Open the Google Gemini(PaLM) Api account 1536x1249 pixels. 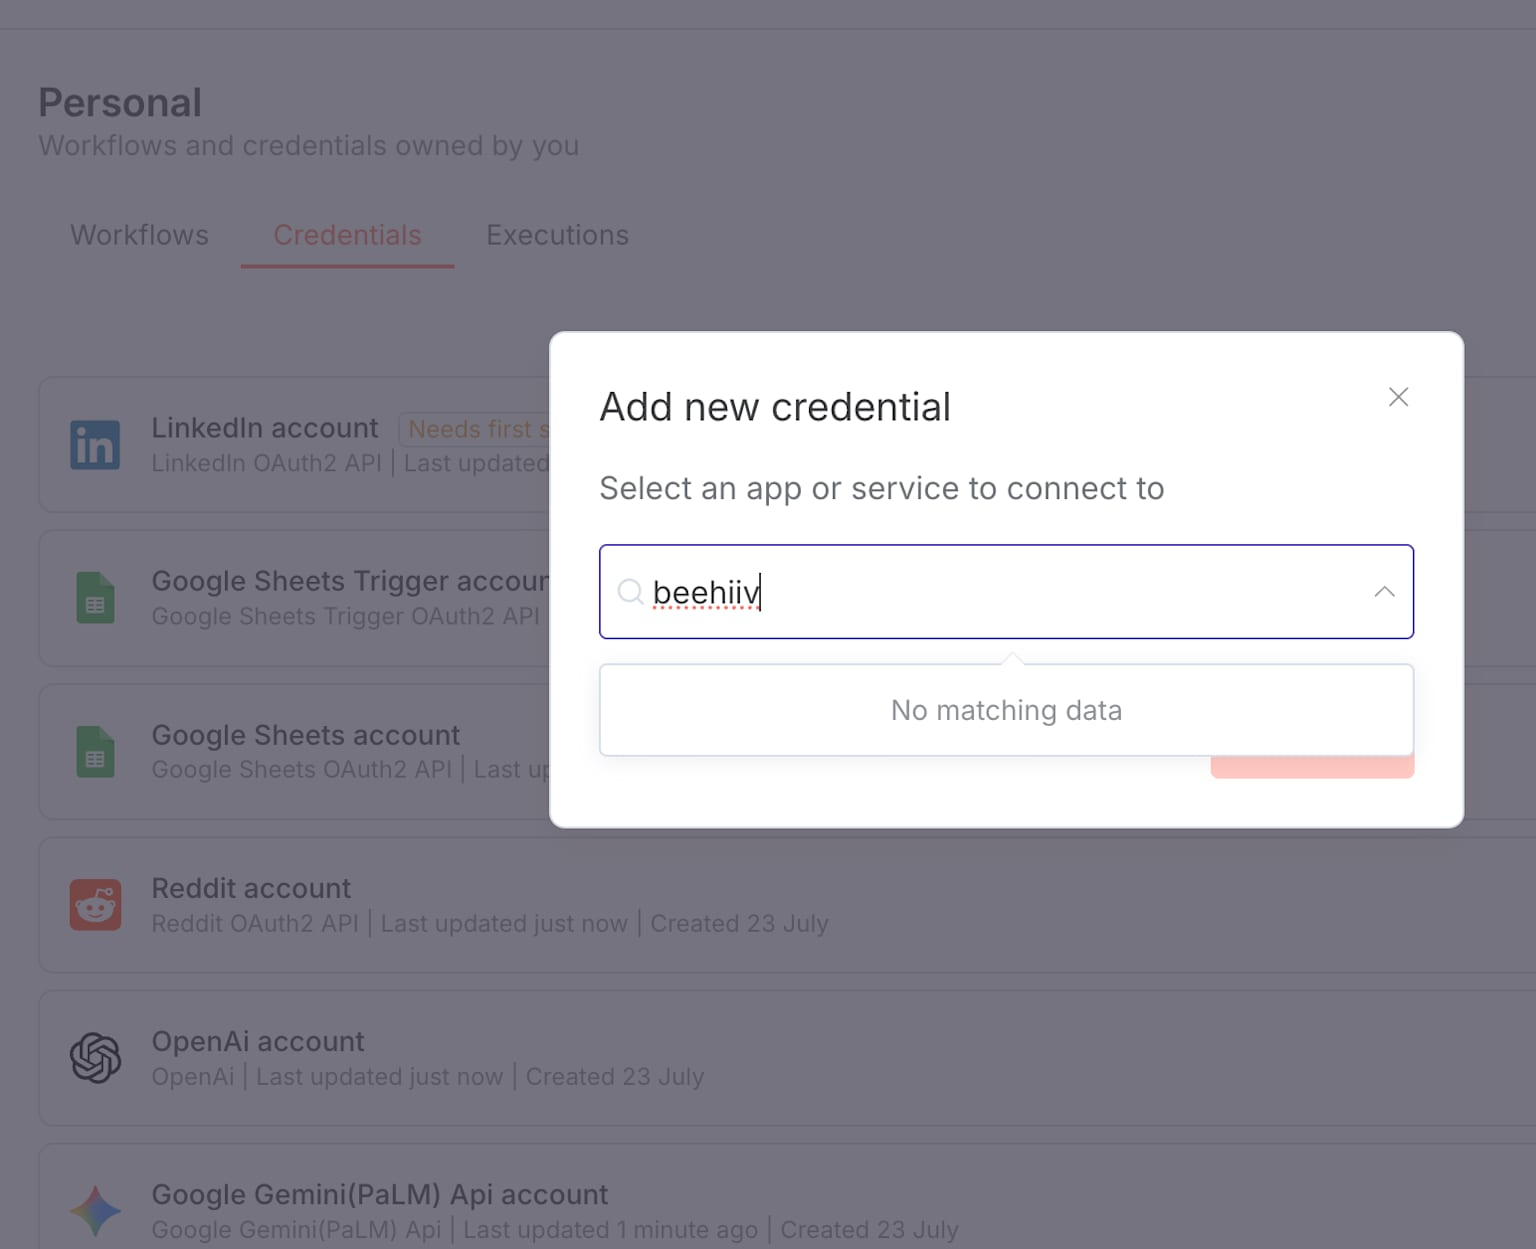tap(379, 1194)
